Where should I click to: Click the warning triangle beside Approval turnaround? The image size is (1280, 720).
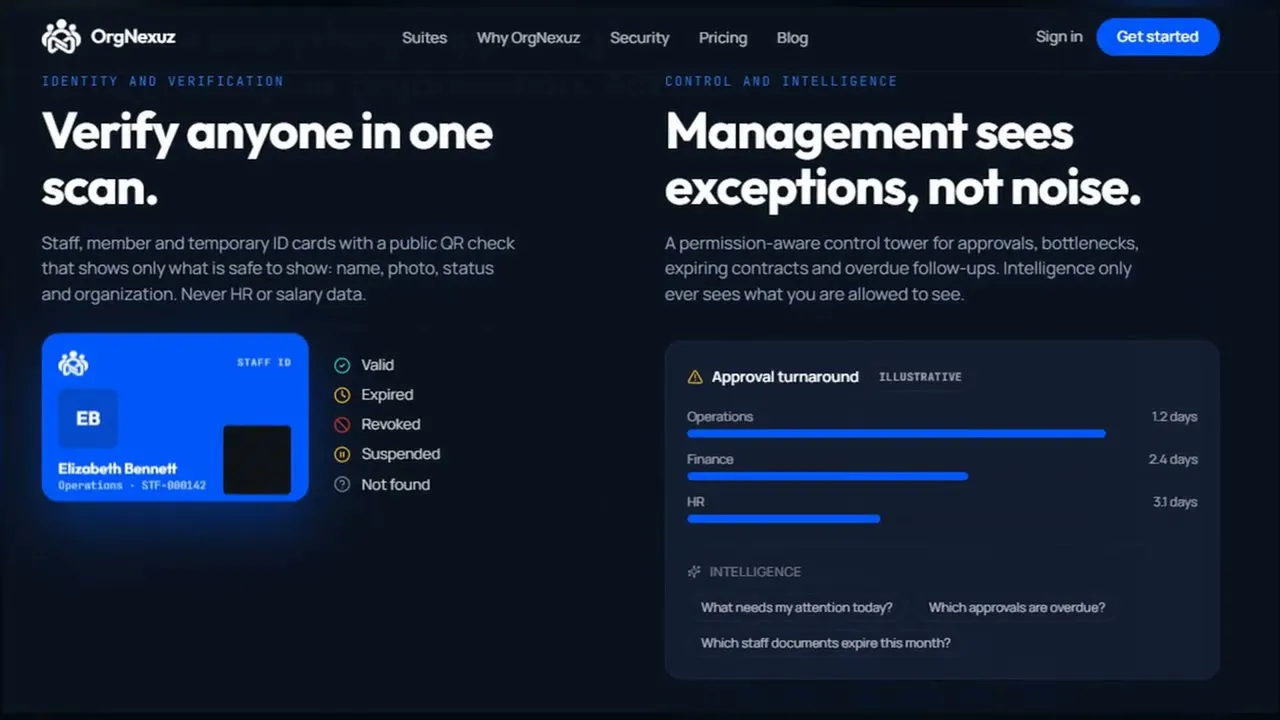tap(695, 377)
